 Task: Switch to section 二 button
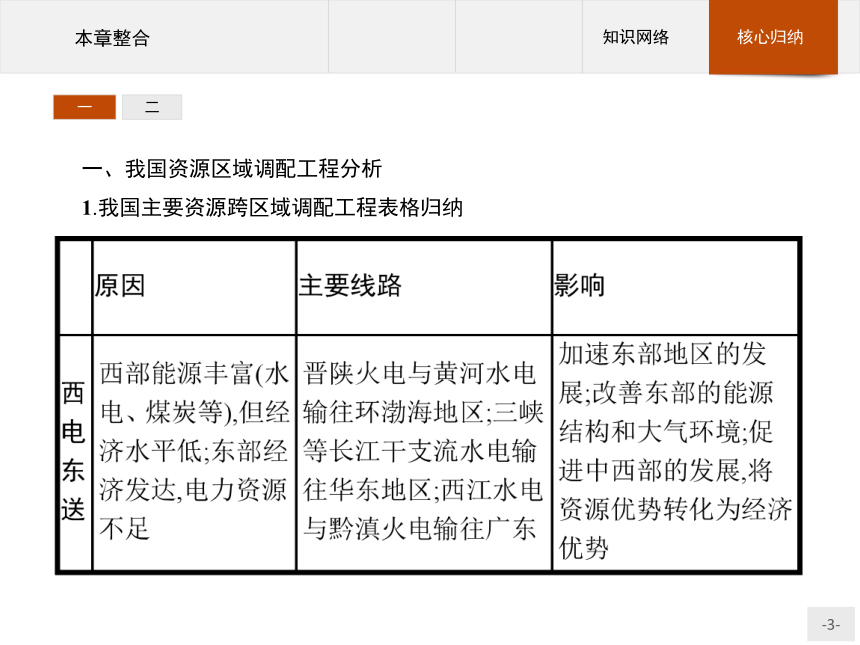tap(152, 106)
